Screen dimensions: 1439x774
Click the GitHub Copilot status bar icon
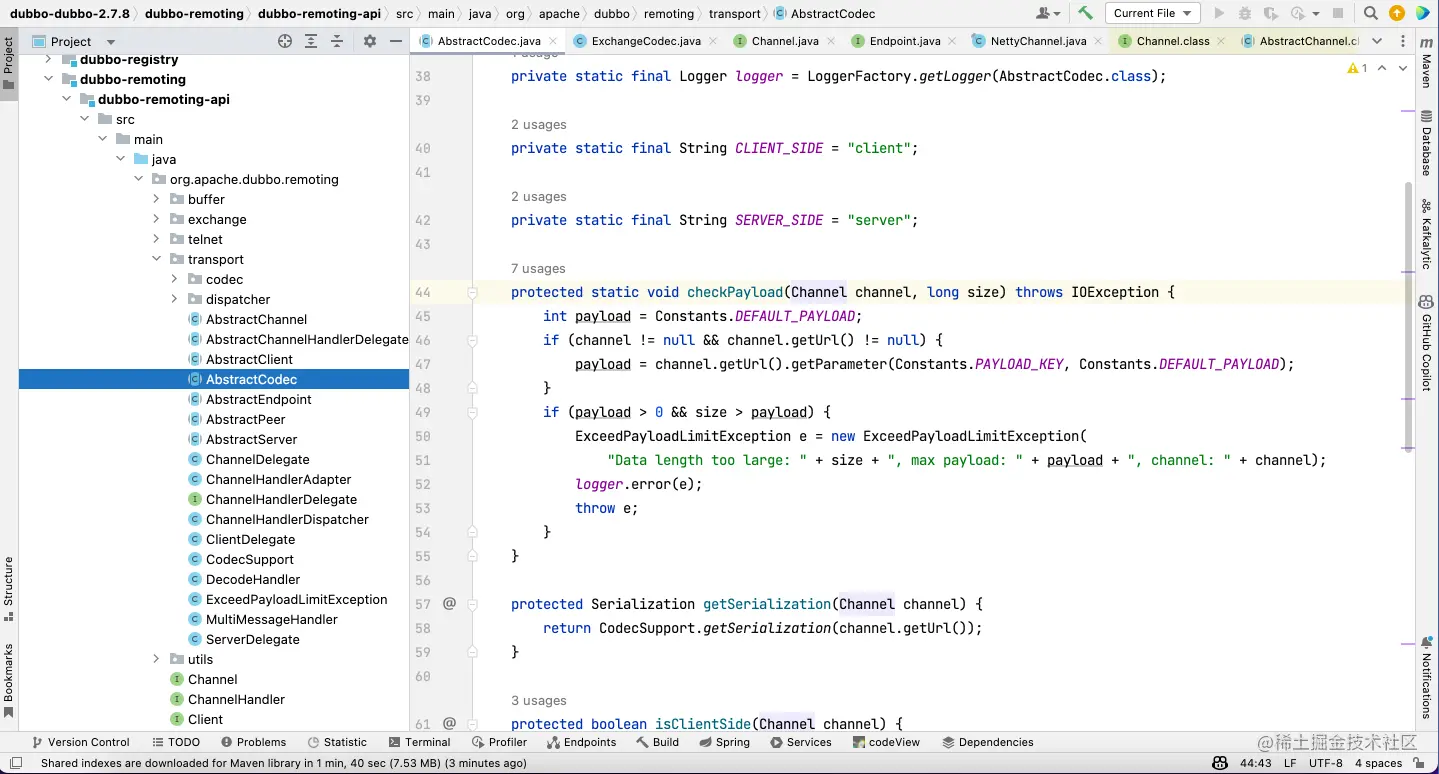[x=1220, y=763]
